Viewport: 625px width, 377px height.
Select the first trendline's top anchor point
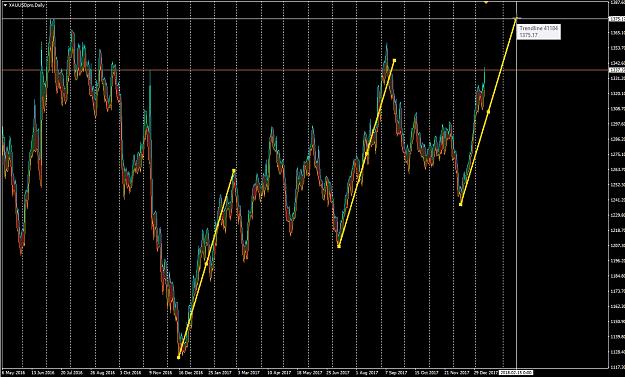click(234, 171)
